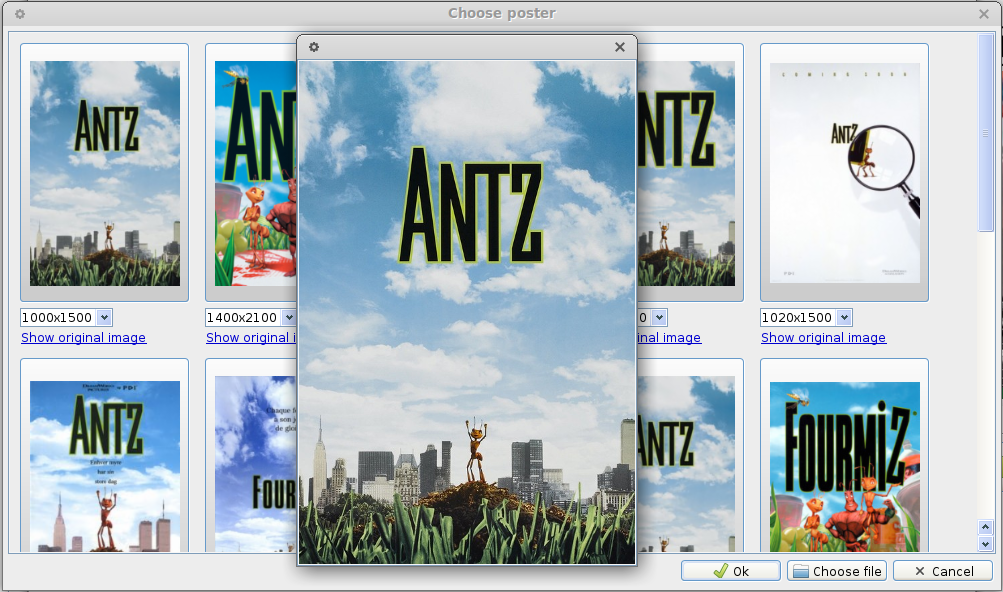1003x592 pixels.
Task: Click the scrollbar up arrow in the poster list
Action: pyautogui.click(x=985, y=527)
